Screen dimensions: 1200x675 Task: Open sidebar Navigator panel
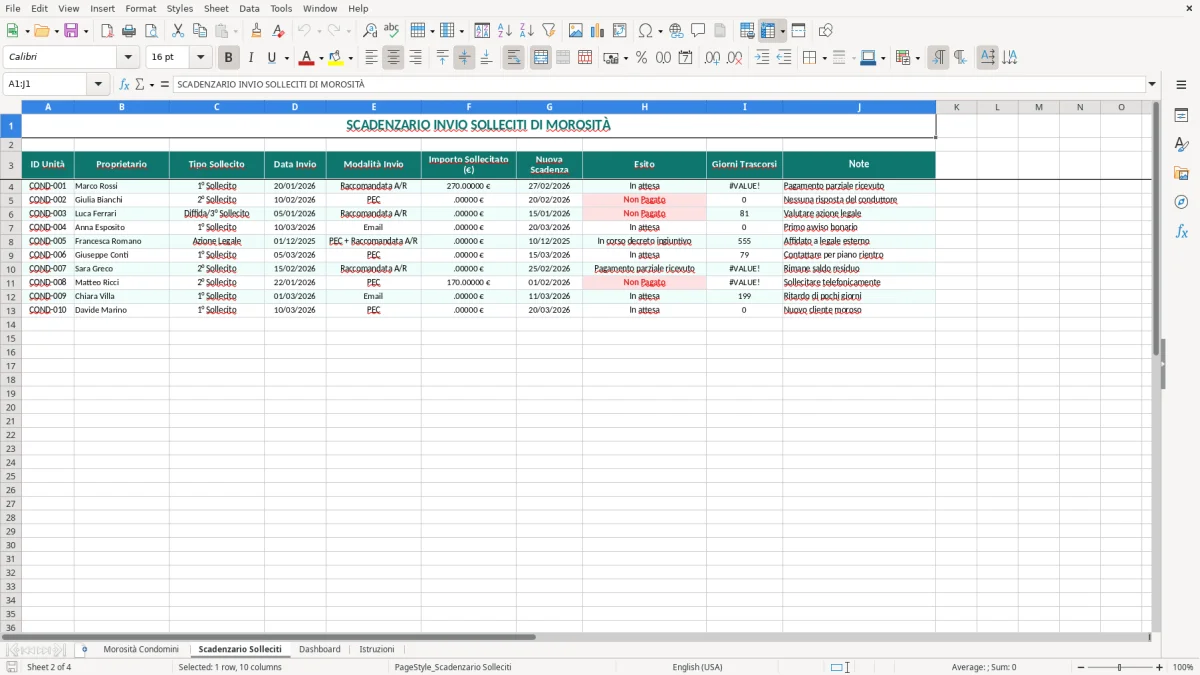point(1181,202)
